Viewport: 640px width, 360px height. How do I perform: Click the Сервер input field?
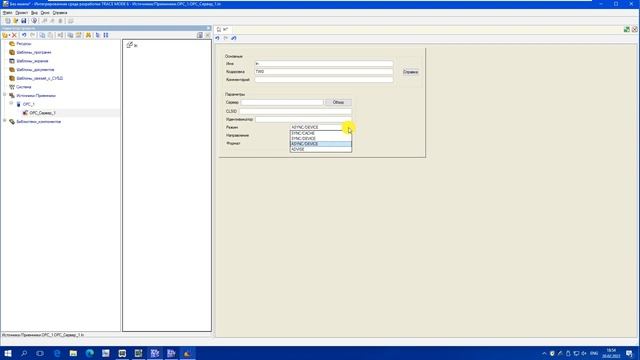pos(282,102)
